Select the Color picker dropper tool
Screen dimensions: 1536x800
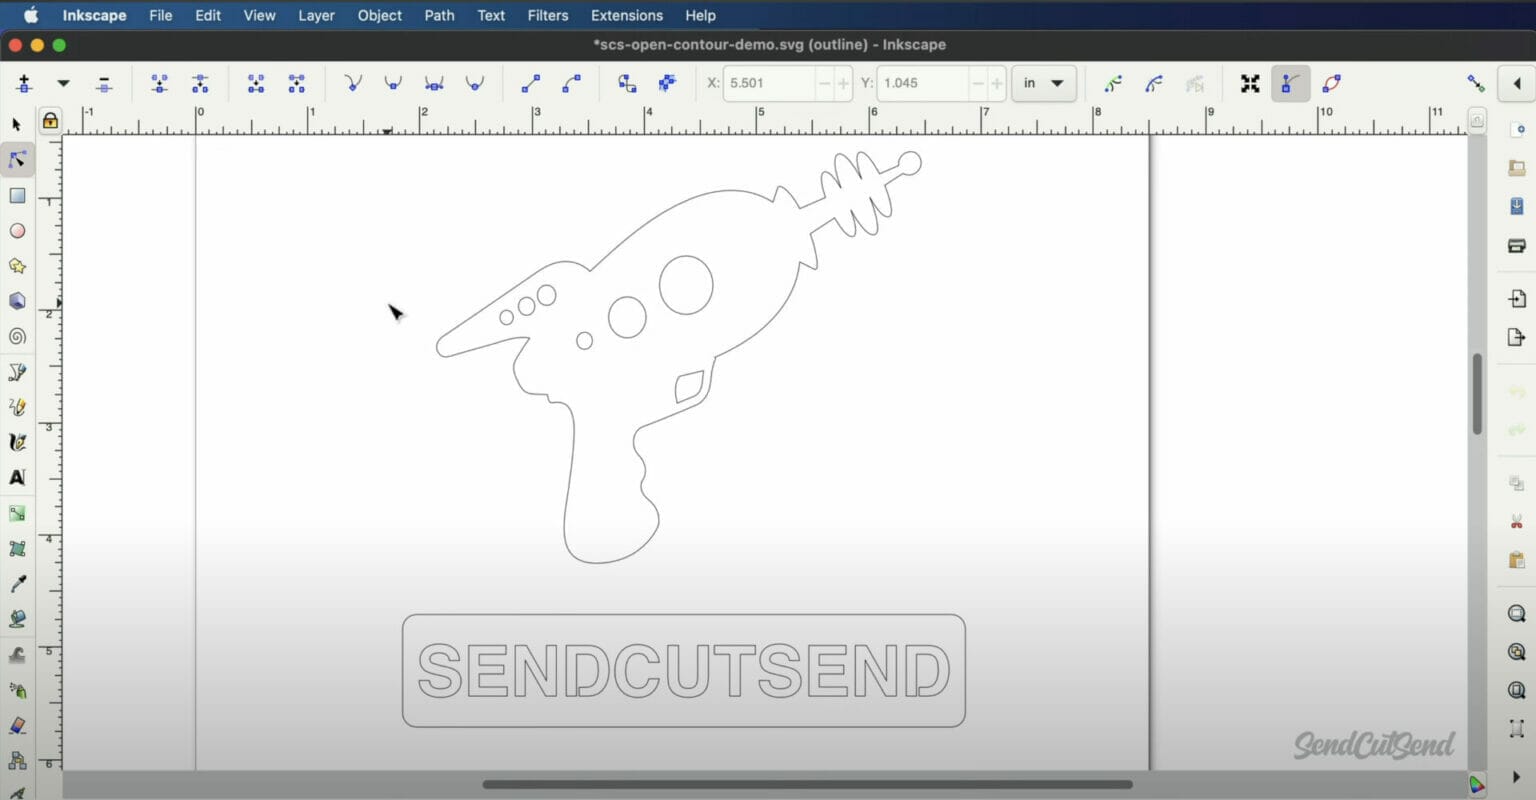click(x=16, y=583)
